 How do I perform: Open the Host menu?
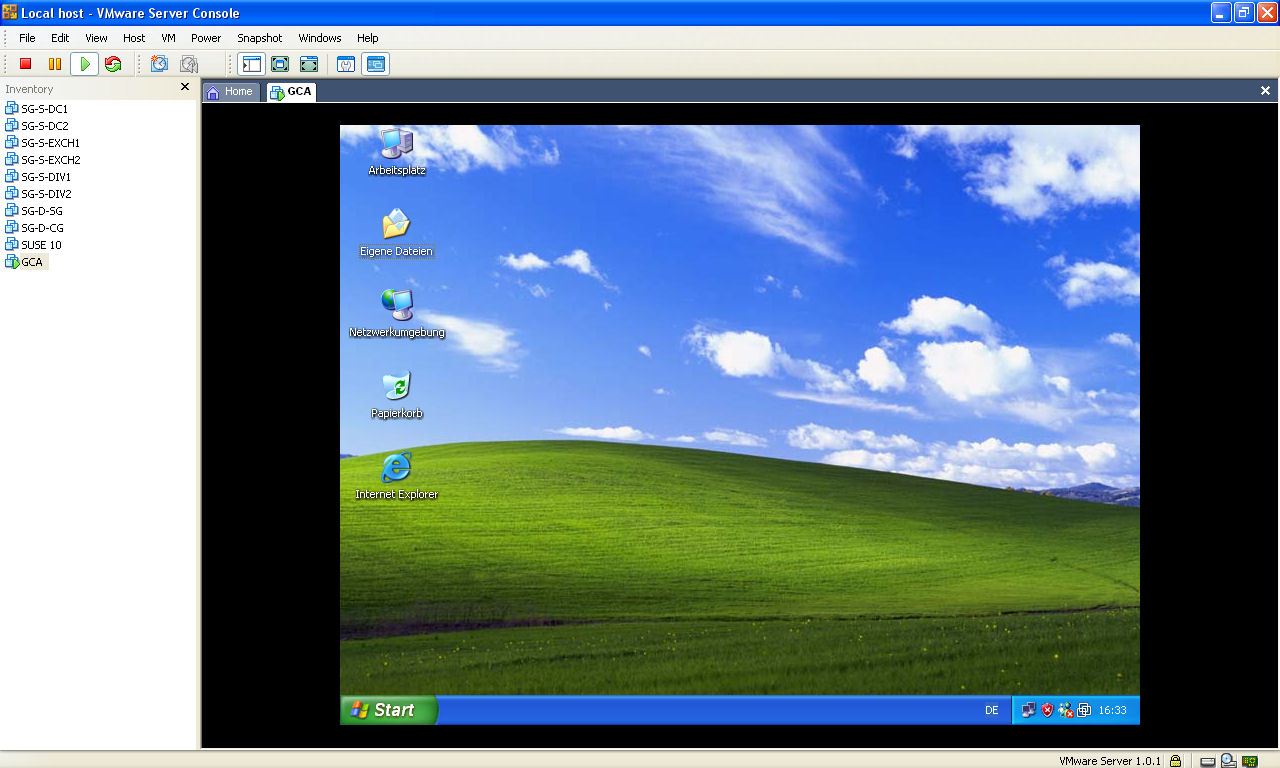[x=134, y=38]
